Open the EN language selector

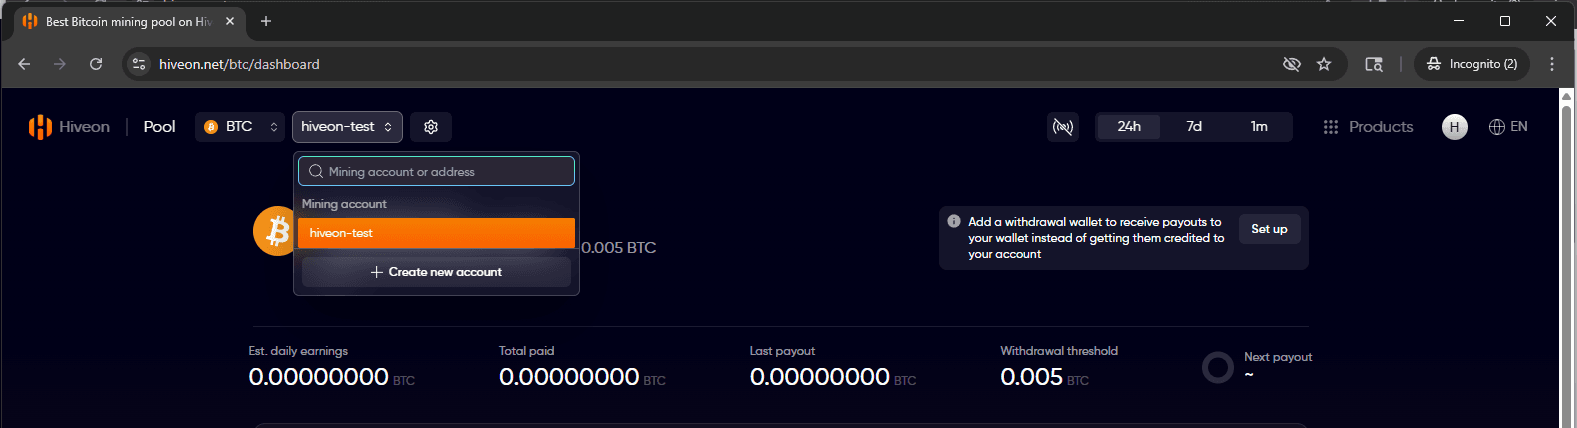click(1508, 127)
